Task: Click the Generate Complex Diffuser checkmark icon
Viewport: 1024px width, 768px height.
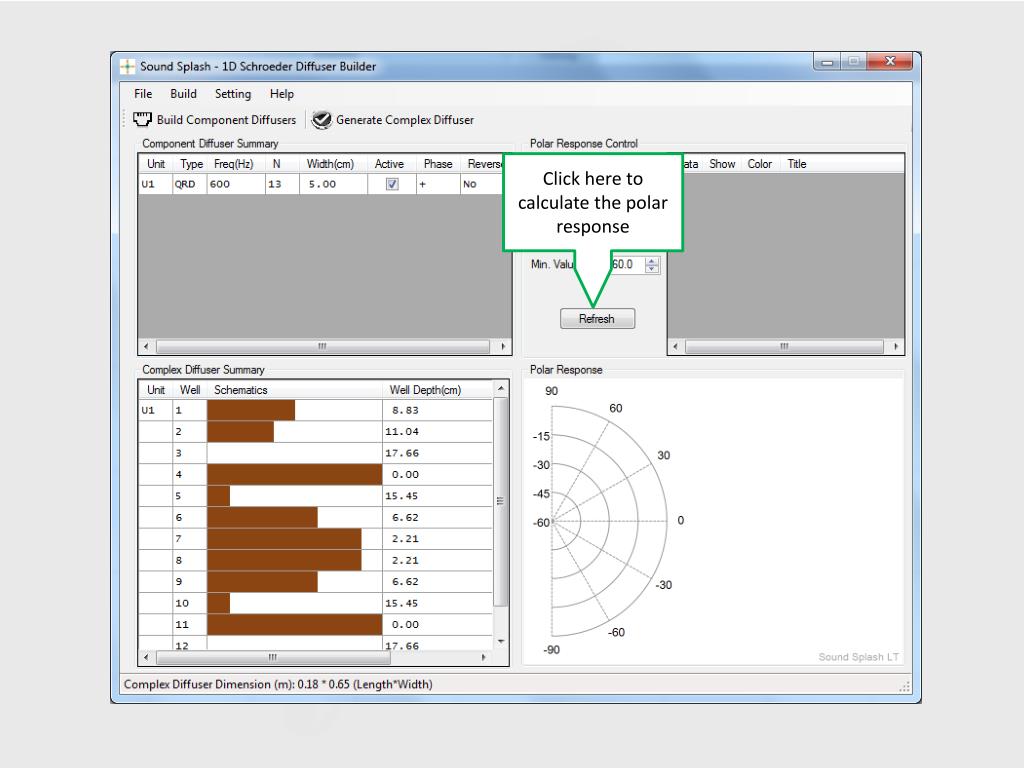Action: [321, 120]
